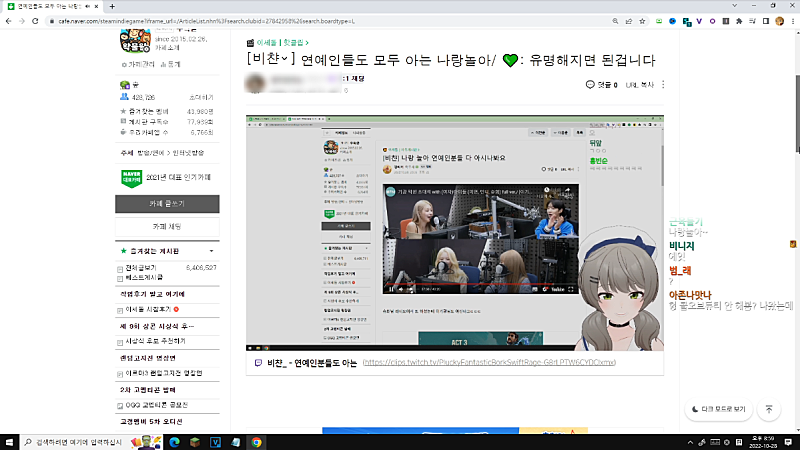This screenshot has height=450, width=800.
Task: Reload the page with the refresh icon
Action: point(35,21)
